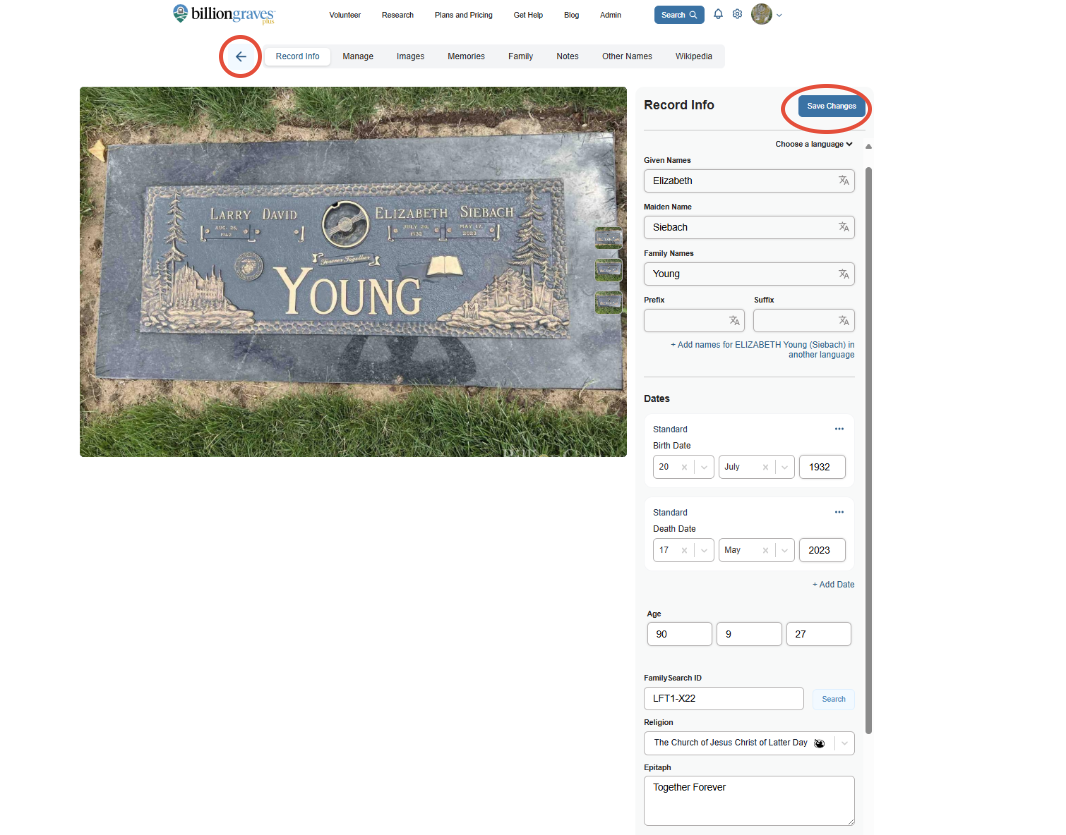Open the Get Help menu
1066x835 pixels.
[x=528, y=15]
